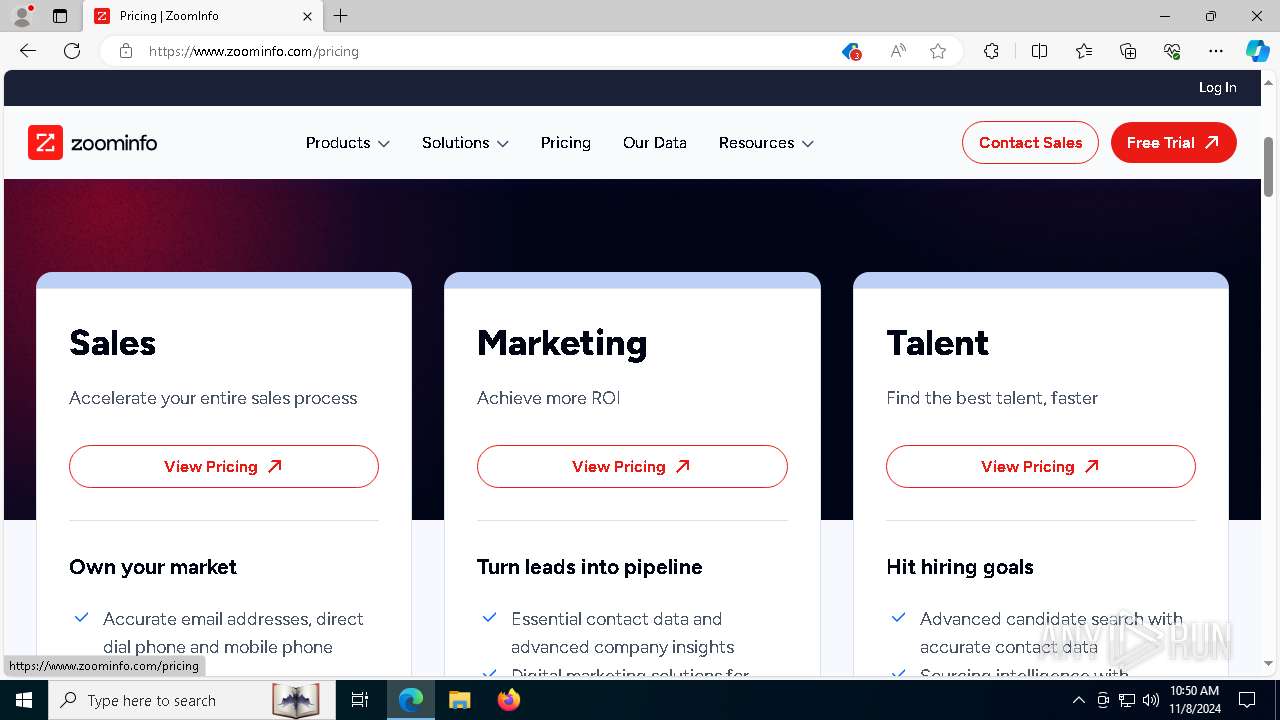Screen dimensions: 1280x720
Task: Click 'Achieve more ROI' text
Action: pyautogui.click(x=548, y=398)
